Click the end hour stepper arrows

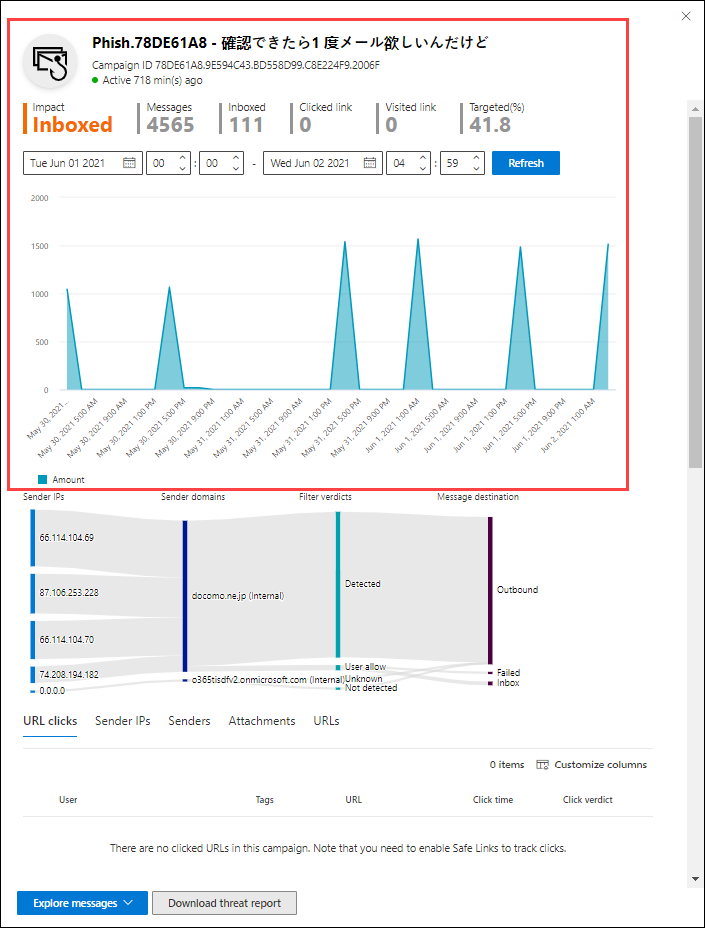pyautogui.click(x=423, y=163)
